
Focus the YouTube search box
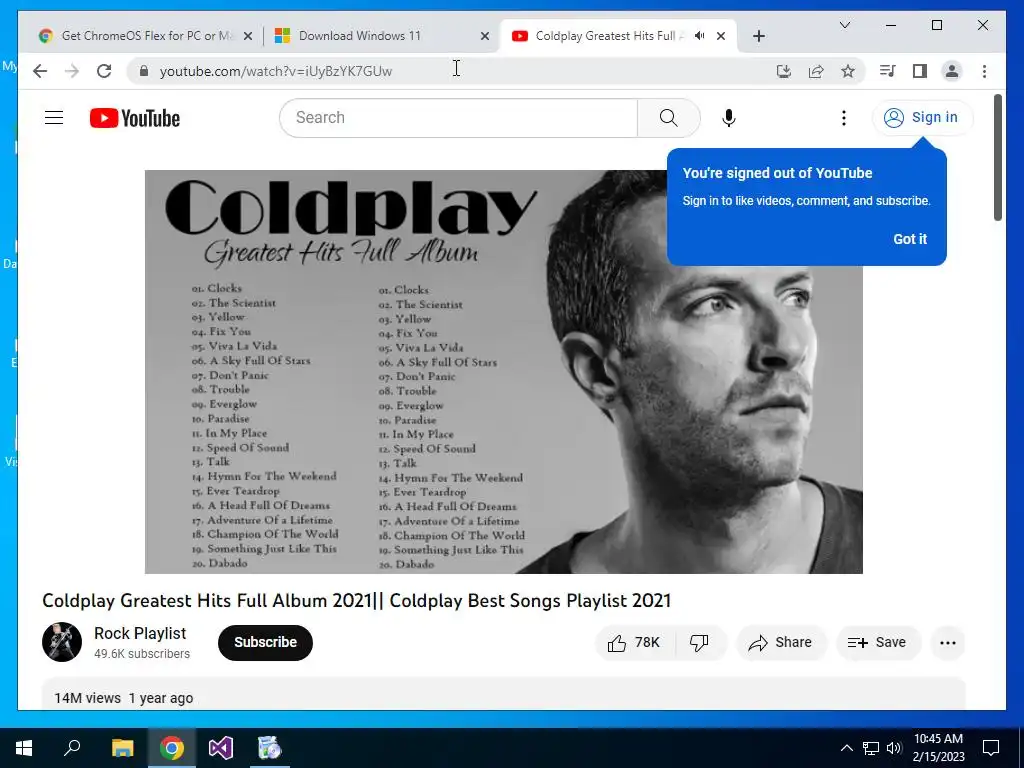pyautogui.click(x=458, y=118)
